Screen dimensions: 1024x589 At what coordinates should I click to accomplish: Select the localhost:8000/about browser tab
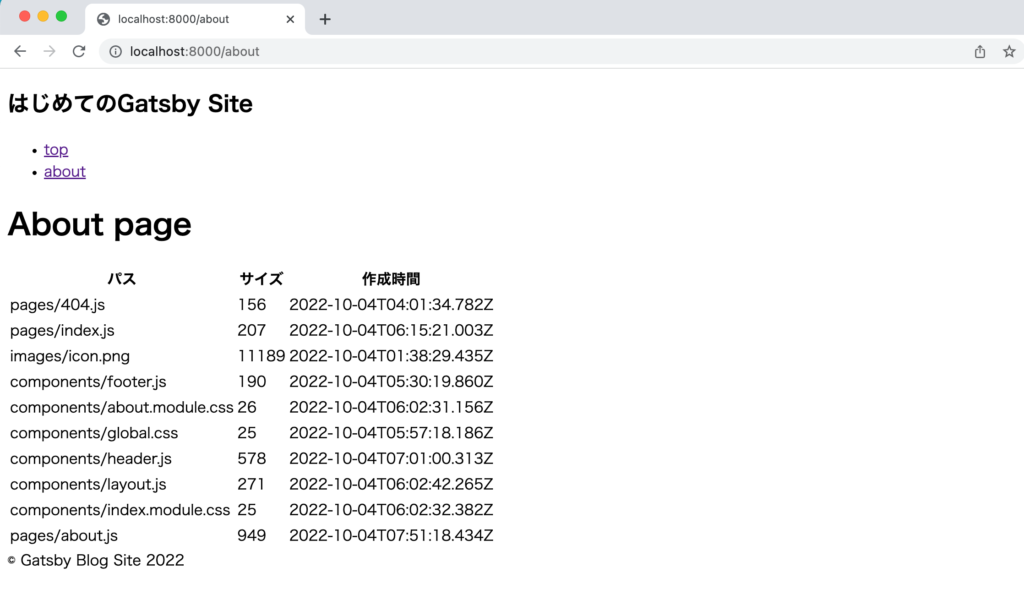point(180,17)
